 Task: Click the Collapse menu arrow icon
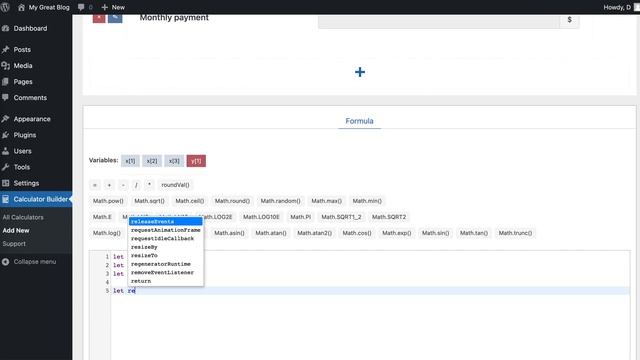6,262
